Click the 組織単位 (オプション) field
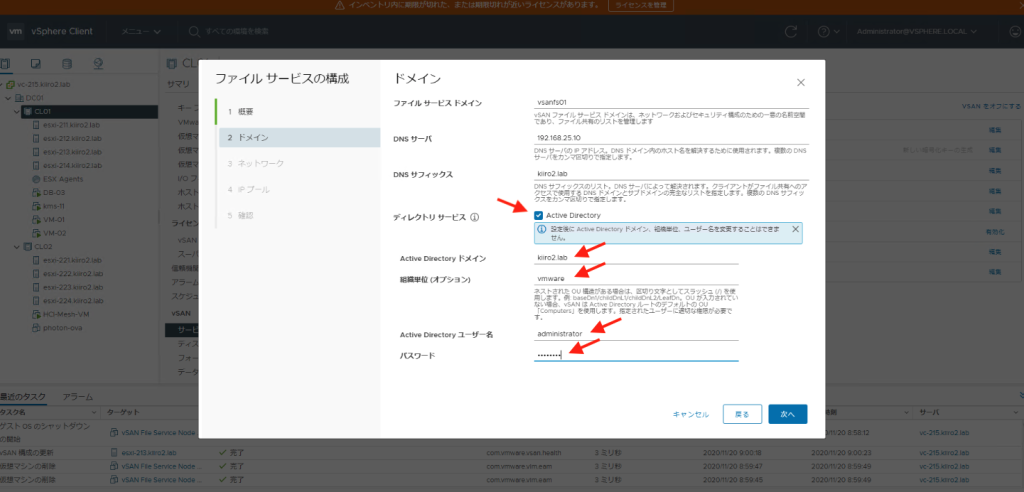This screenshot has height=492, width=1024. (x=636, y=278)
